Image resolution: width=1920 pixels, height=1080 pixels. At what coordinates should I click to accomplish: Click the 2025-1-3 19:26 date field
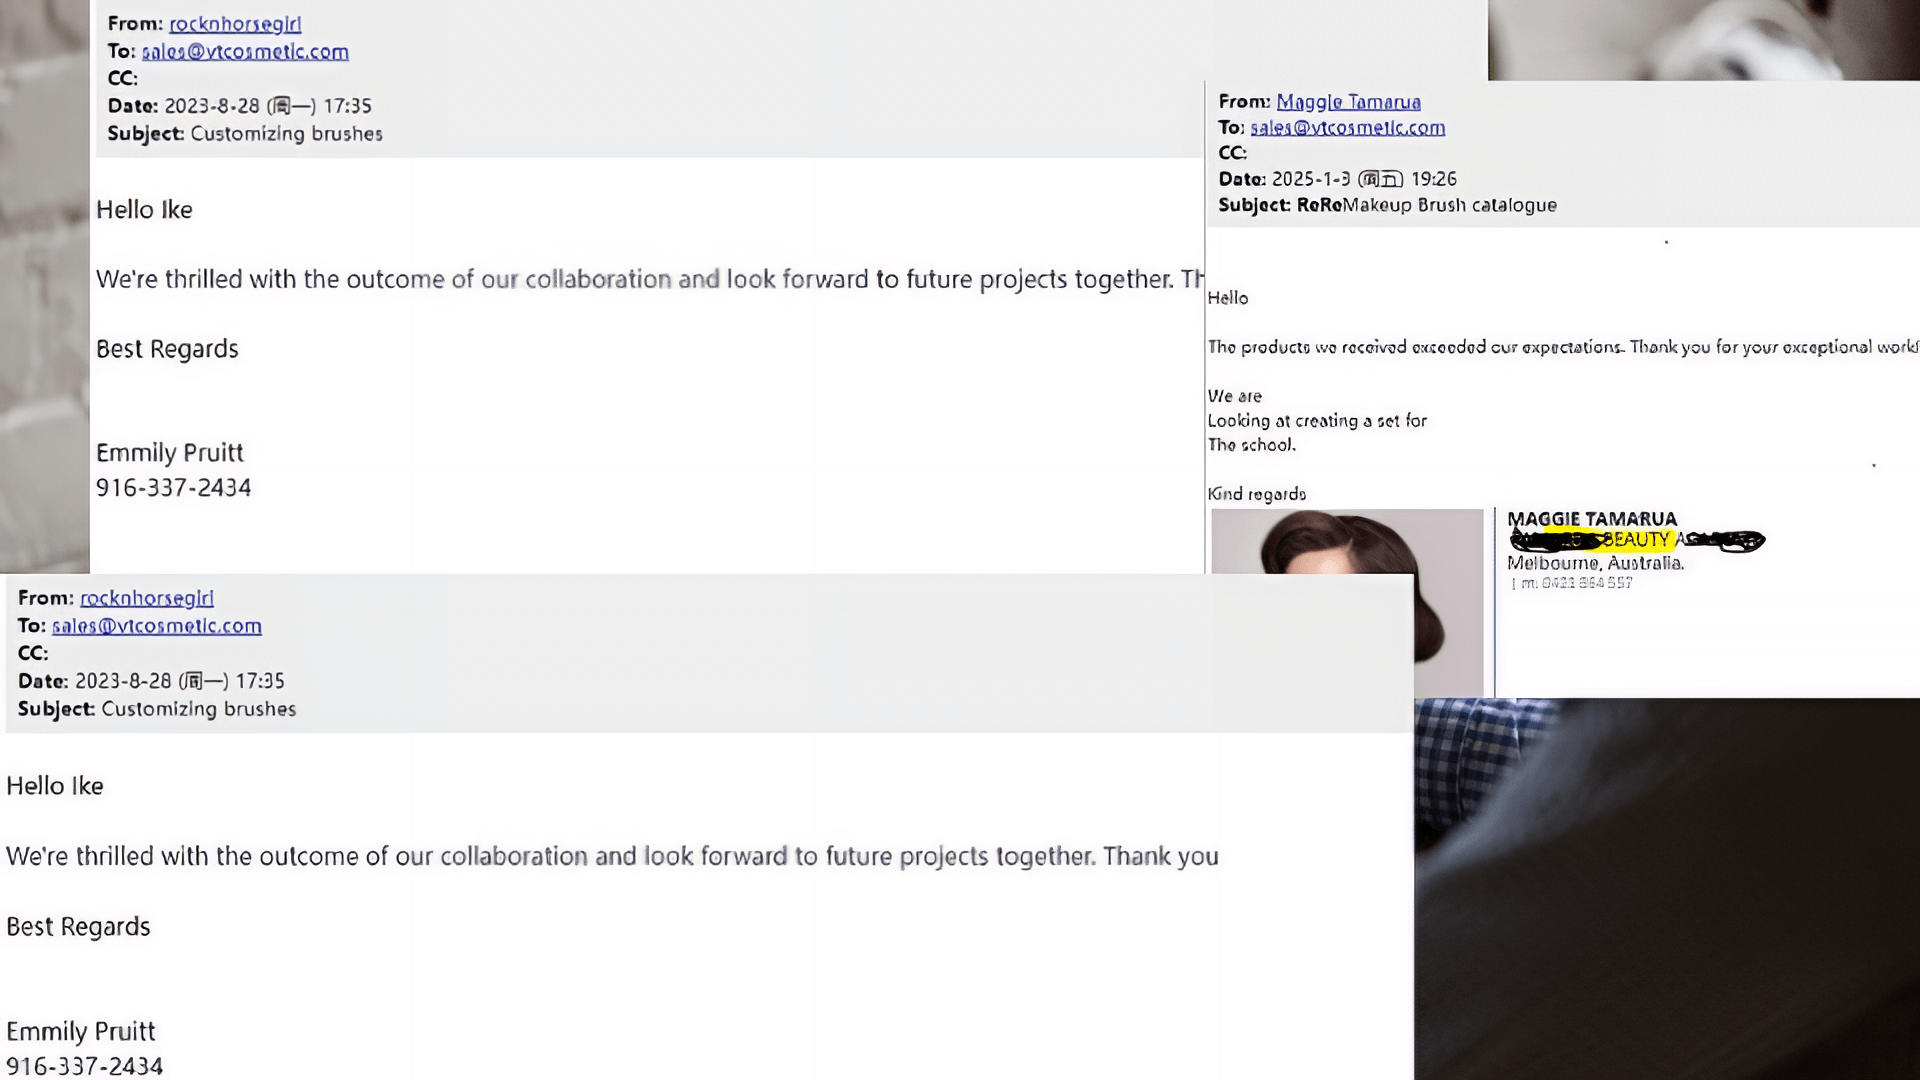click(1364, 179)
